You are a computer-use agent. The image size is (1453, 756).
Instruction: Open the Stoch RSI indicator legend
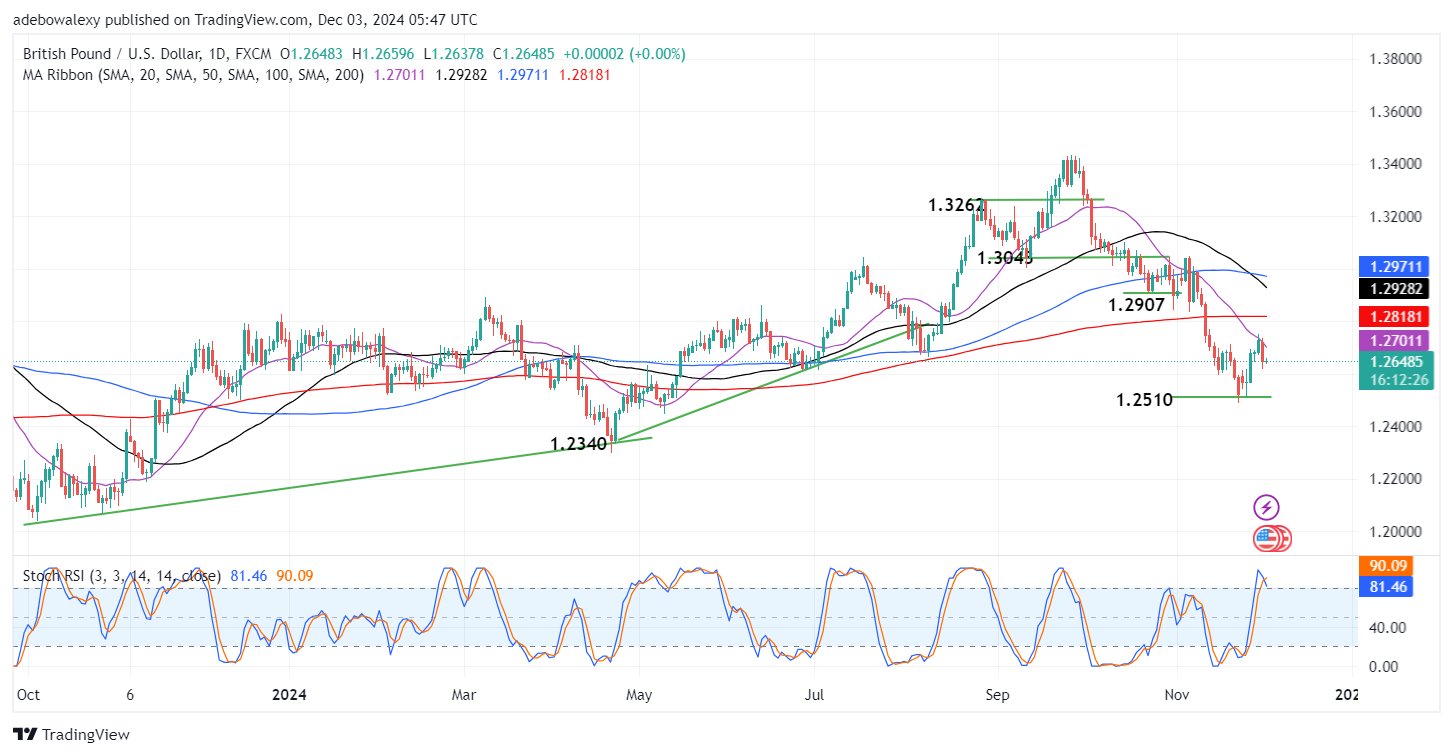(x=123, y=576)
